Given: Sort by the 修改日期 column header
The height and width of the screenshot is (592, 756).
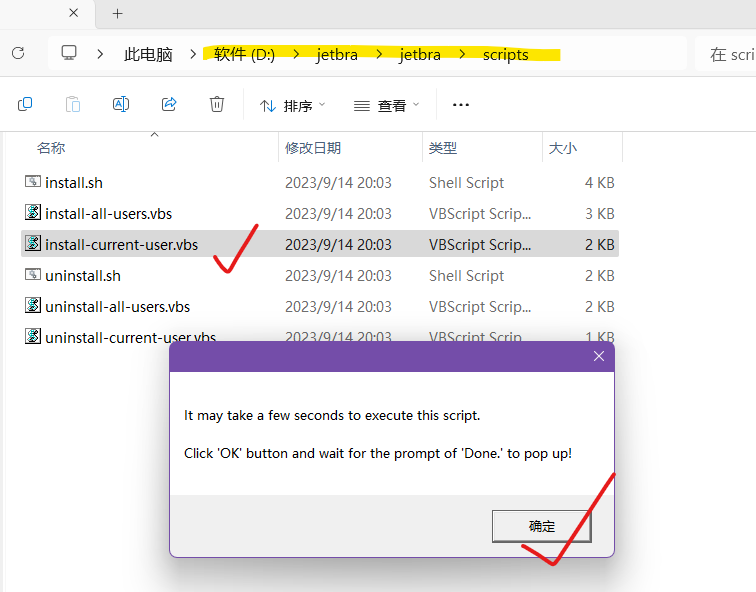Looking at the screenshot, I should pos(313,148).
